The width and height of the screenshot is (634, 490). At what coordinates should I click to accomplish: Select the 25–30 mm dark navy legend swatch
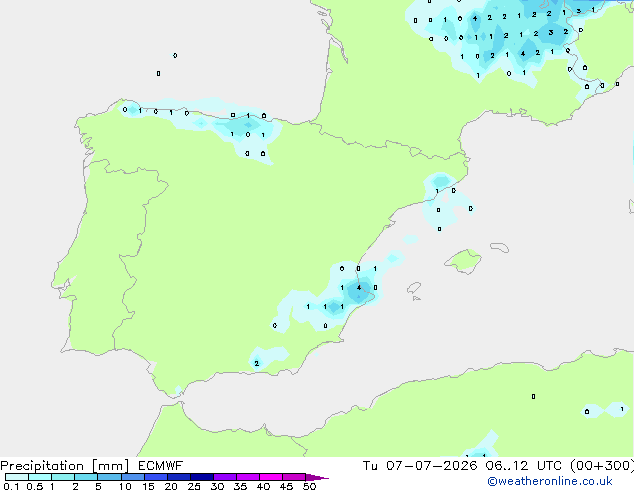tap(201, 477)
